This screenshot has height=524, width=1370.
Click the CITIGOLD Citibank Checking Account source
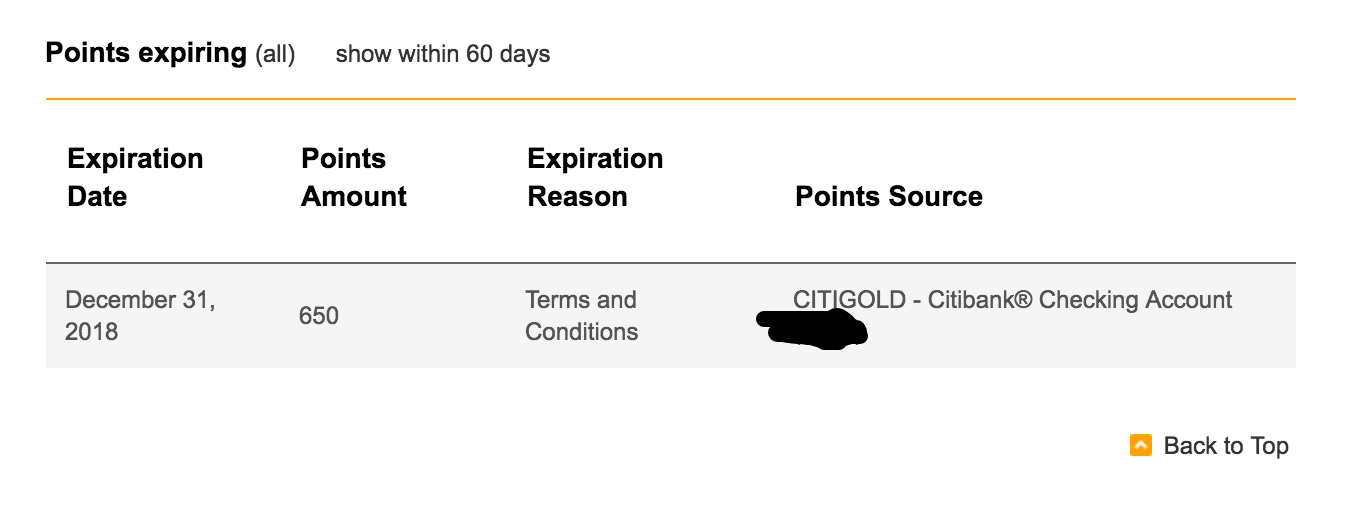[1013, 300]
